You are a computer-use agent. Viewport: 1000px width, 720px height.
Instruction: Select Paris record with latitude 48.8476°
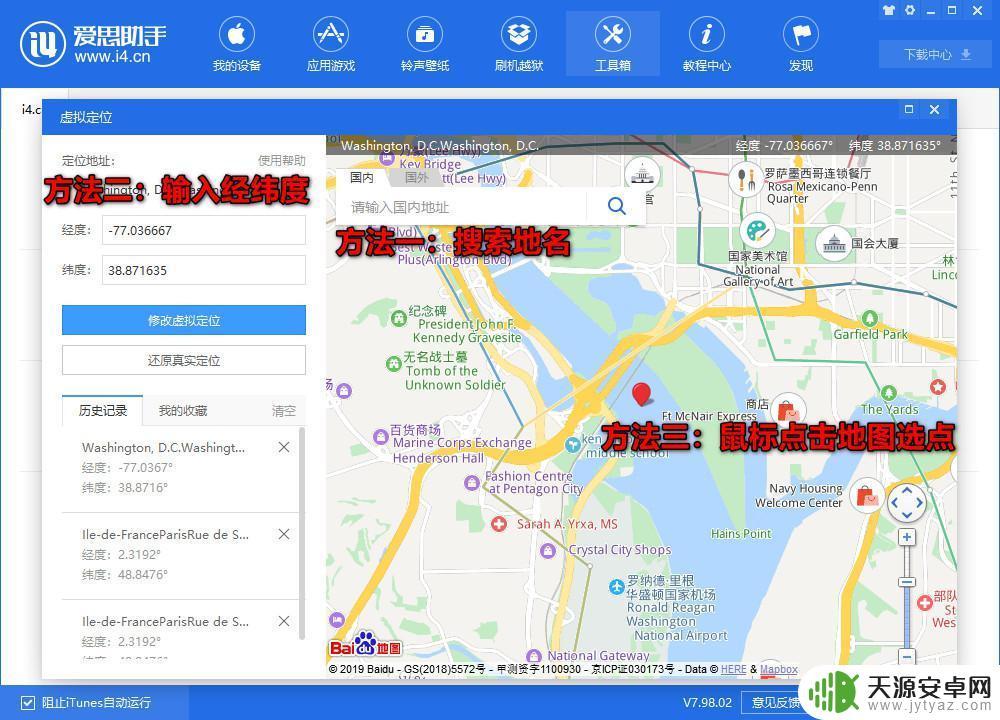(x=180, y=555)
